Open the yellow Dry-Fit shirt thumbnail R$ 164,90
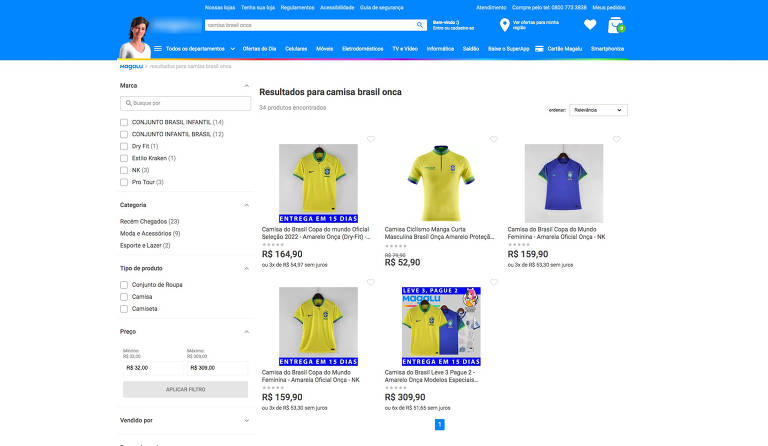This screenshot has width=768, height=446. click(318, 183)
